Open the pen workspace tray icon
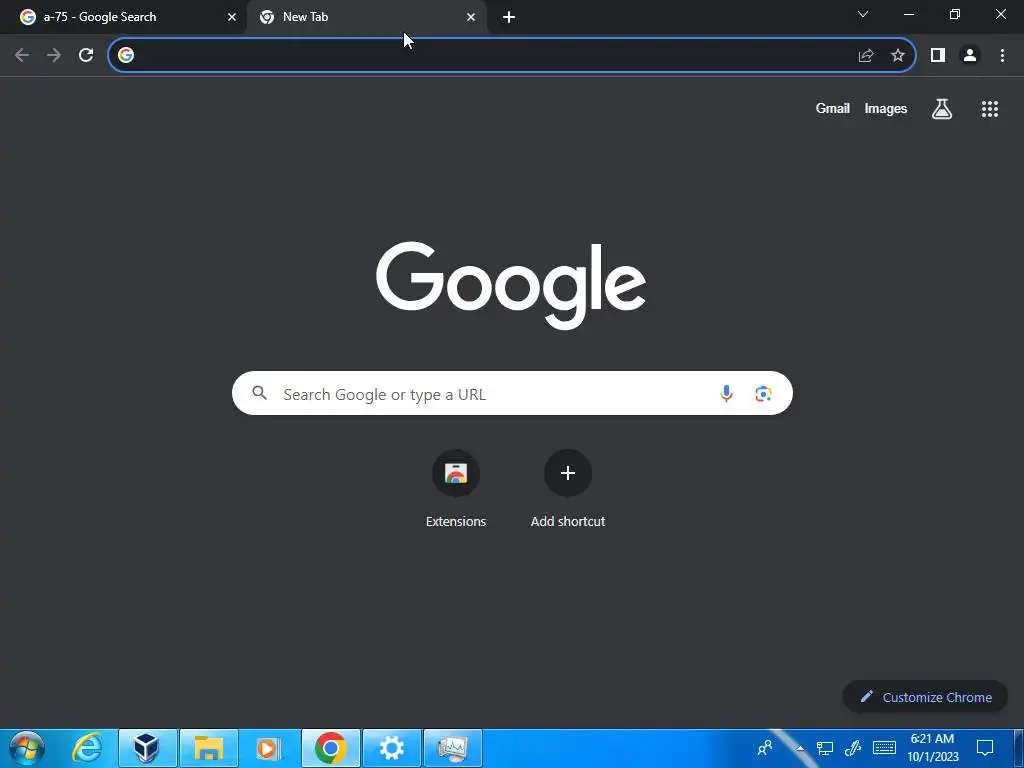1024x768 pixels. (853, 748)
